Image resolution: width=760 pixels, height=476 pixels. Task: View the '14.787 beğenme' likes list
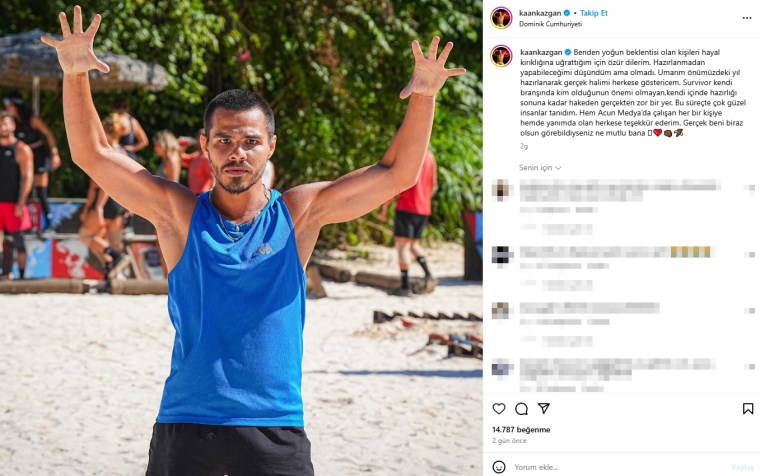521,429
